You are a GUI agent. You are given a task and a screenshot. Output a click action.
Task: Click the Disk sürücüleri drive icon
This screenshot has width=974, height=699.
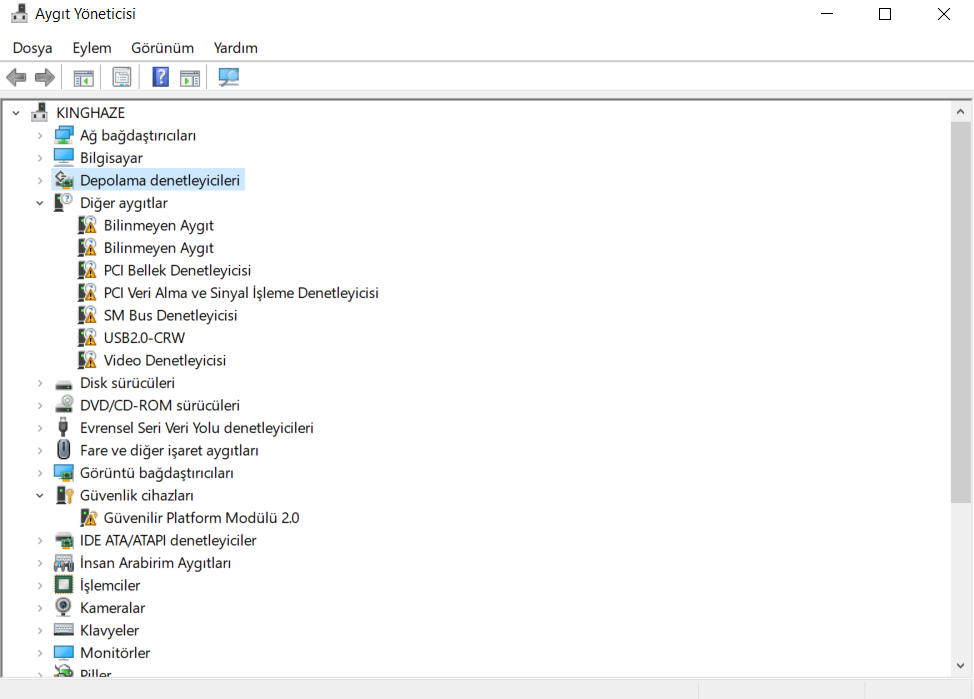[x=63, y=384]
